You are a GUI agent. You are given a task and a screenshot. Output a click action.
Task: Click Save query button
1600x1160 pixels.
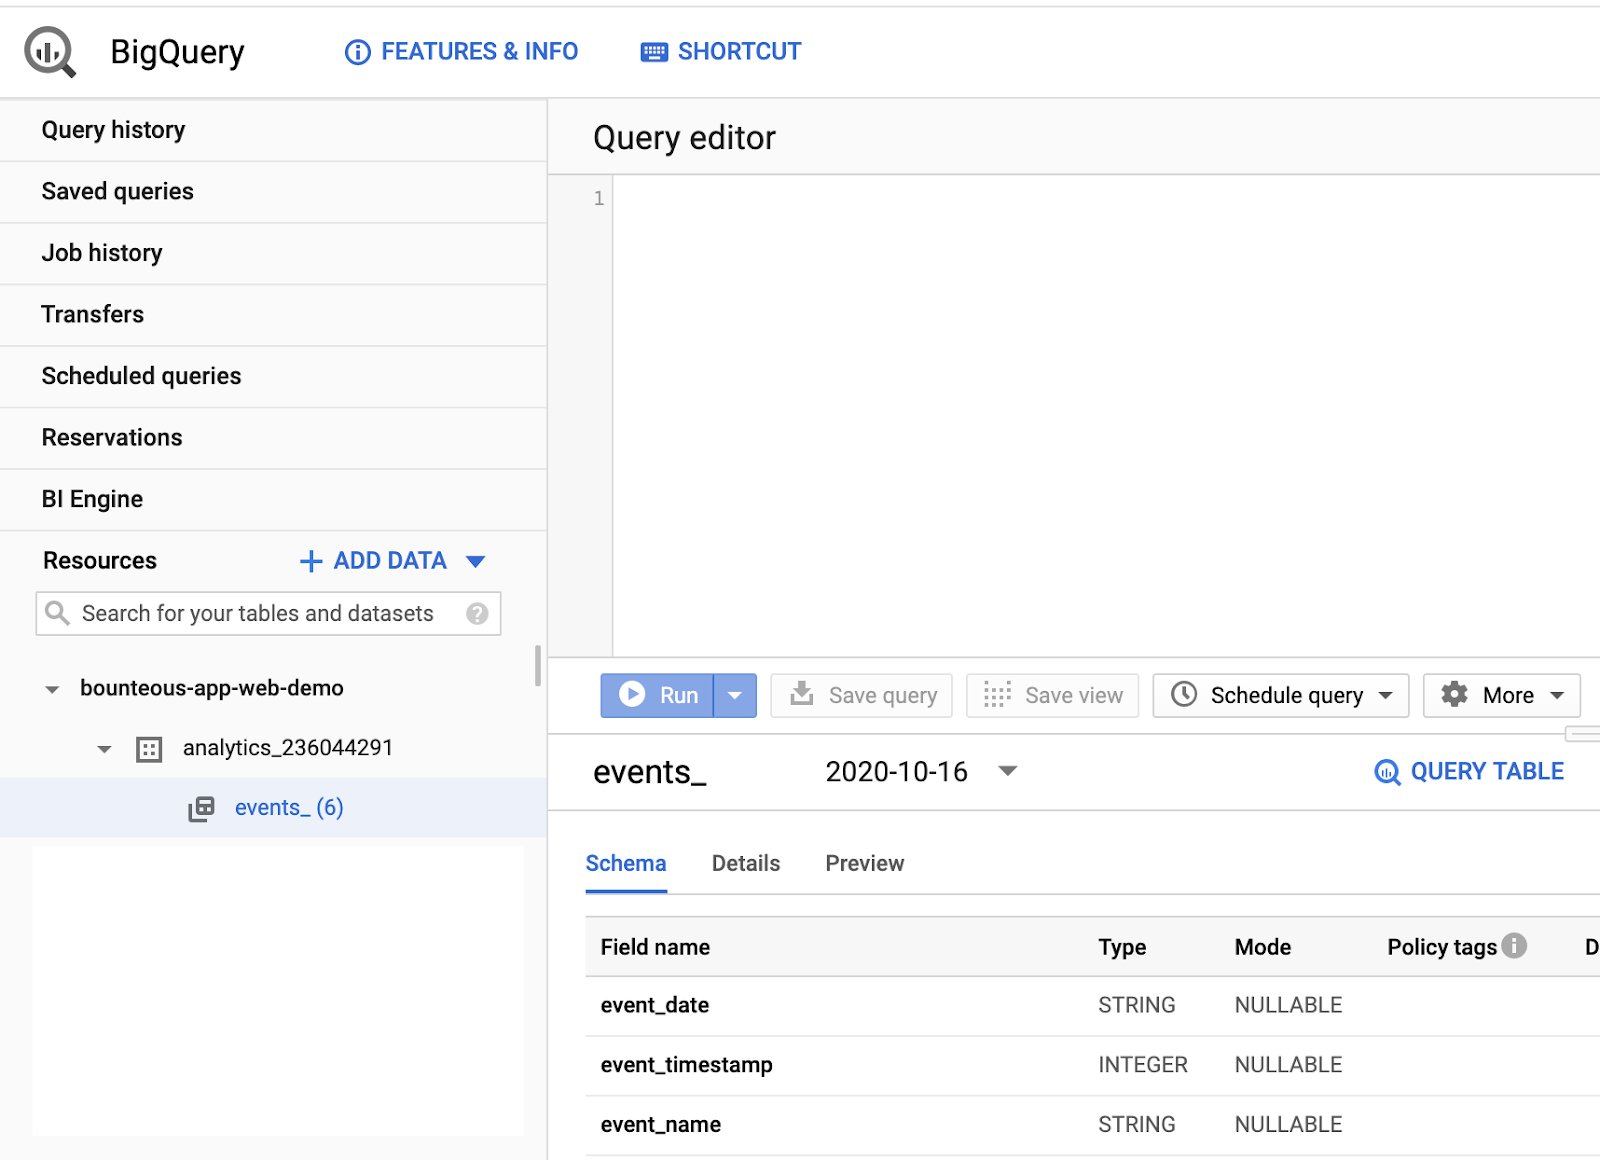[x=861, y=695]
